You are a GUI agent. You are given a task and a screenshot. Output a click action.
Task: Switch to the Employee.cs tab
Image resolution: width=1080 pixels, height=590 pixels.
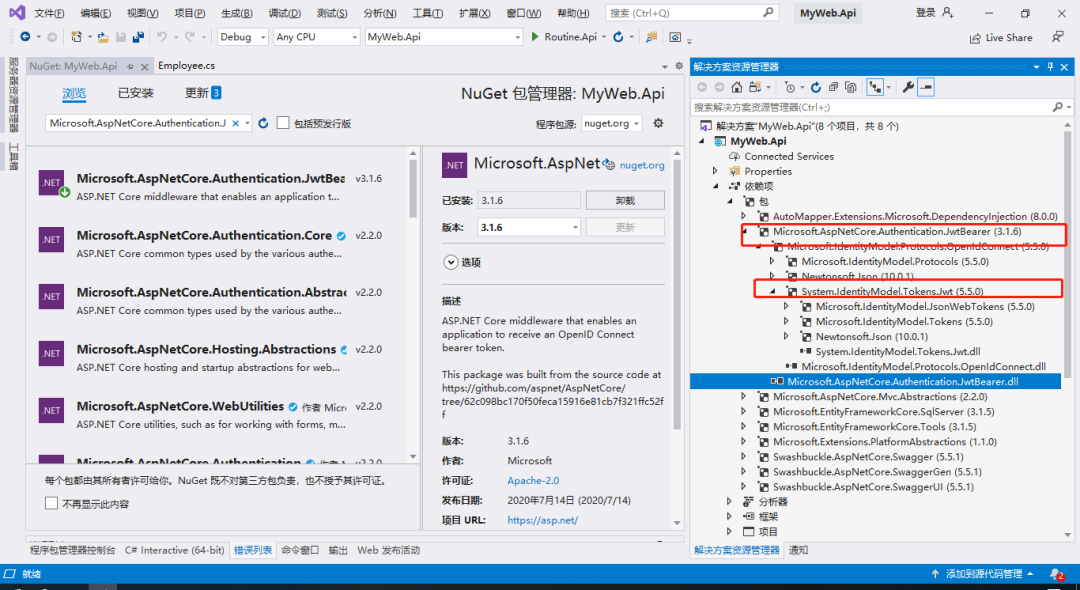tap(187, 66)
